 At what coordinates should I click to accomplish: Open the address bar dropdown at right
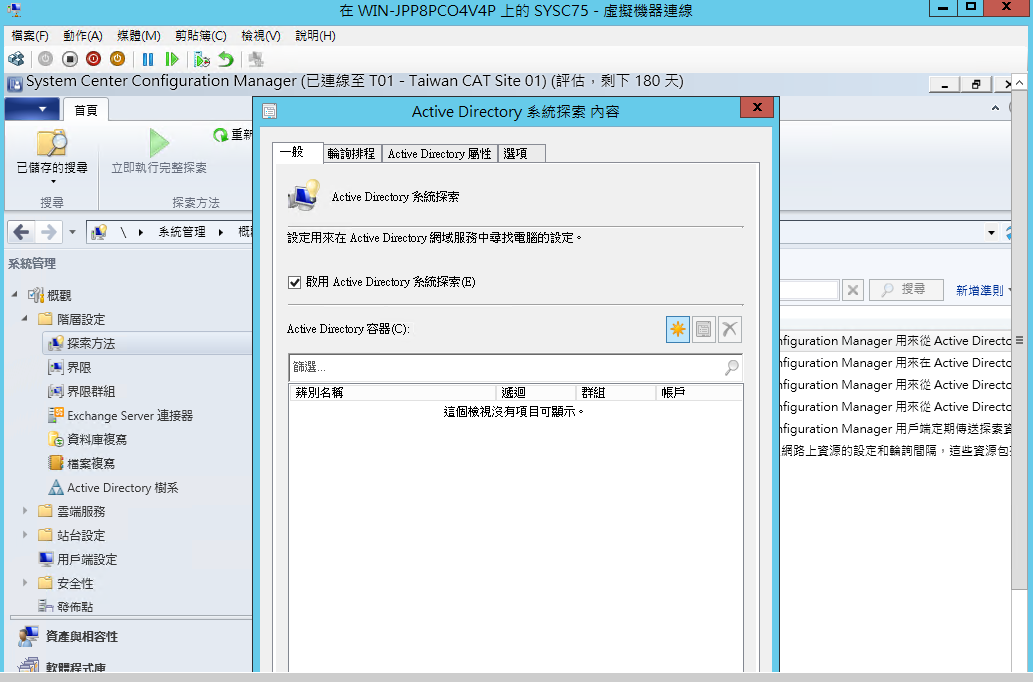click(991, 233)
